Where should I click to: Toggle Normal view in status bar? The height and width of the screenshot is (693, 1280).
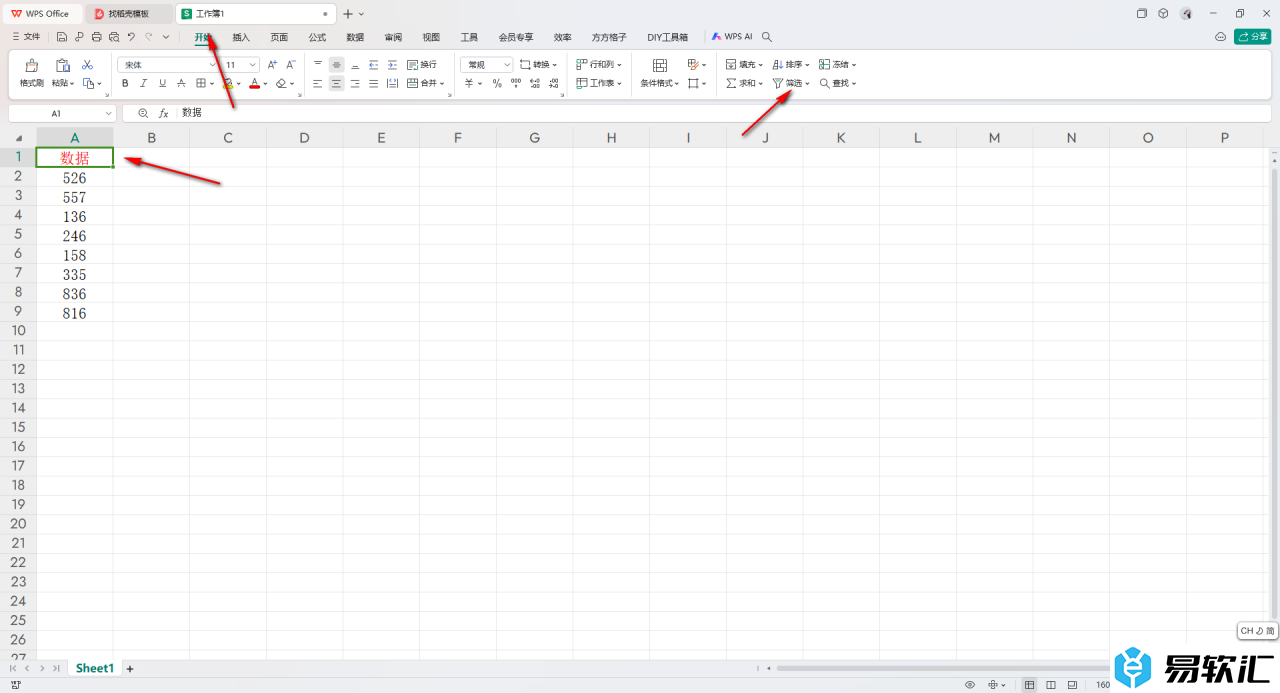pyautogui.click(x=1030, y=685)
